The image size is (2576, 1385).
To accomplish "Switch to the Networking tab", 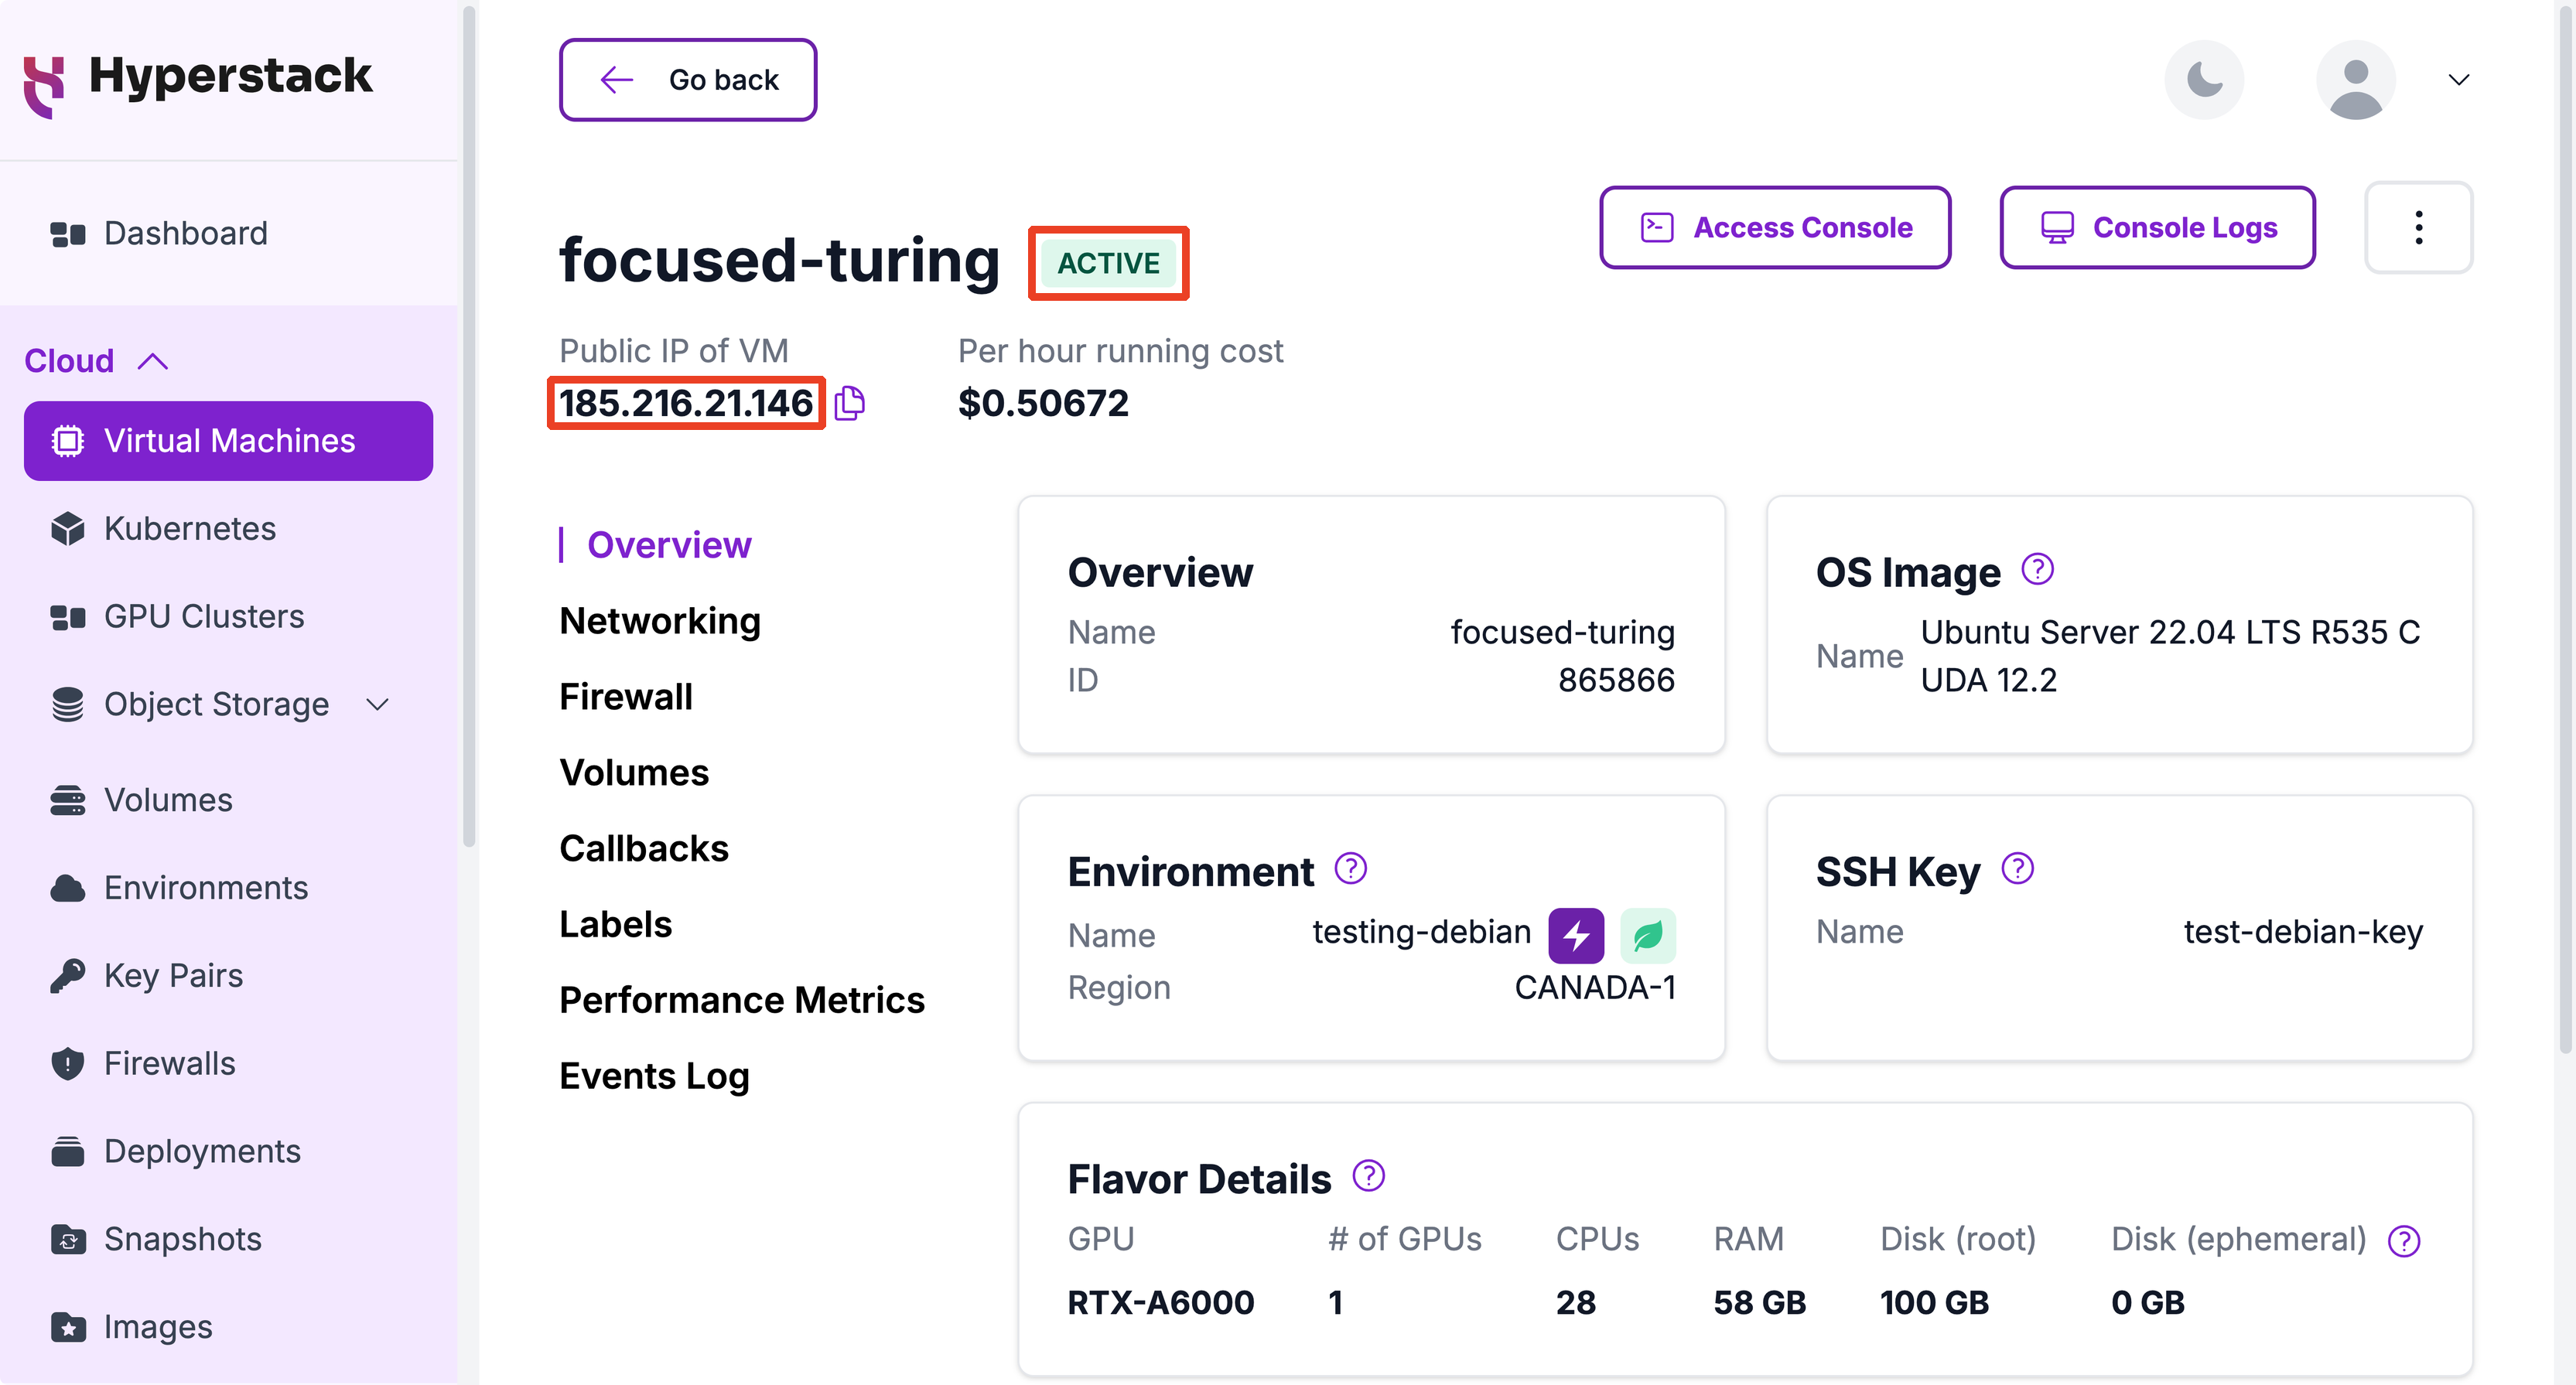I will [660, 622].
